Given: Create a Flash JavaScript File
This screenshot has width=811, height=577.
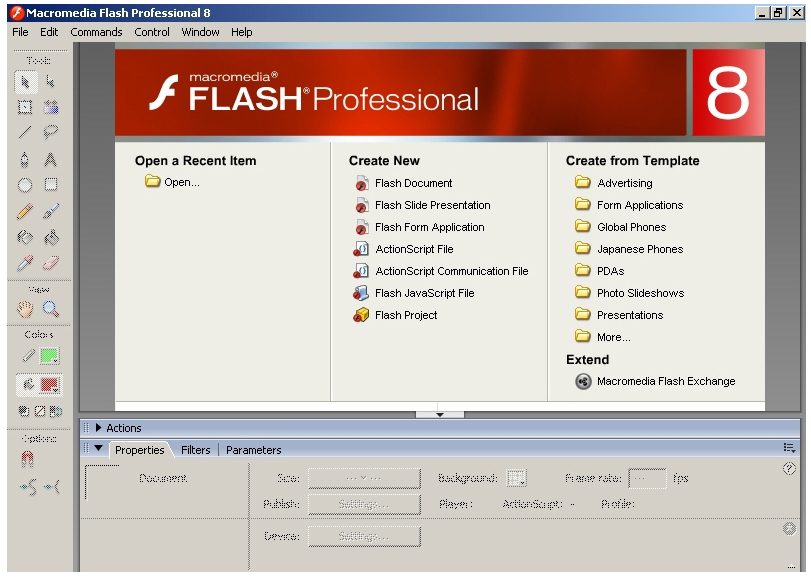Looking at the screenshot, I should 414,293.
